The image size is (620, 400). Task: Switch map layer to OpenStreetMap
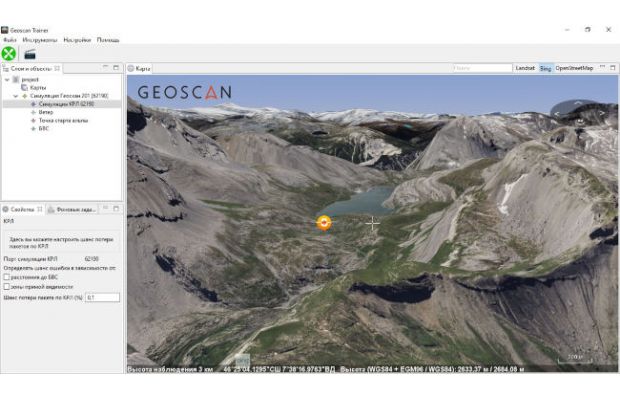[x=574, y=68]
